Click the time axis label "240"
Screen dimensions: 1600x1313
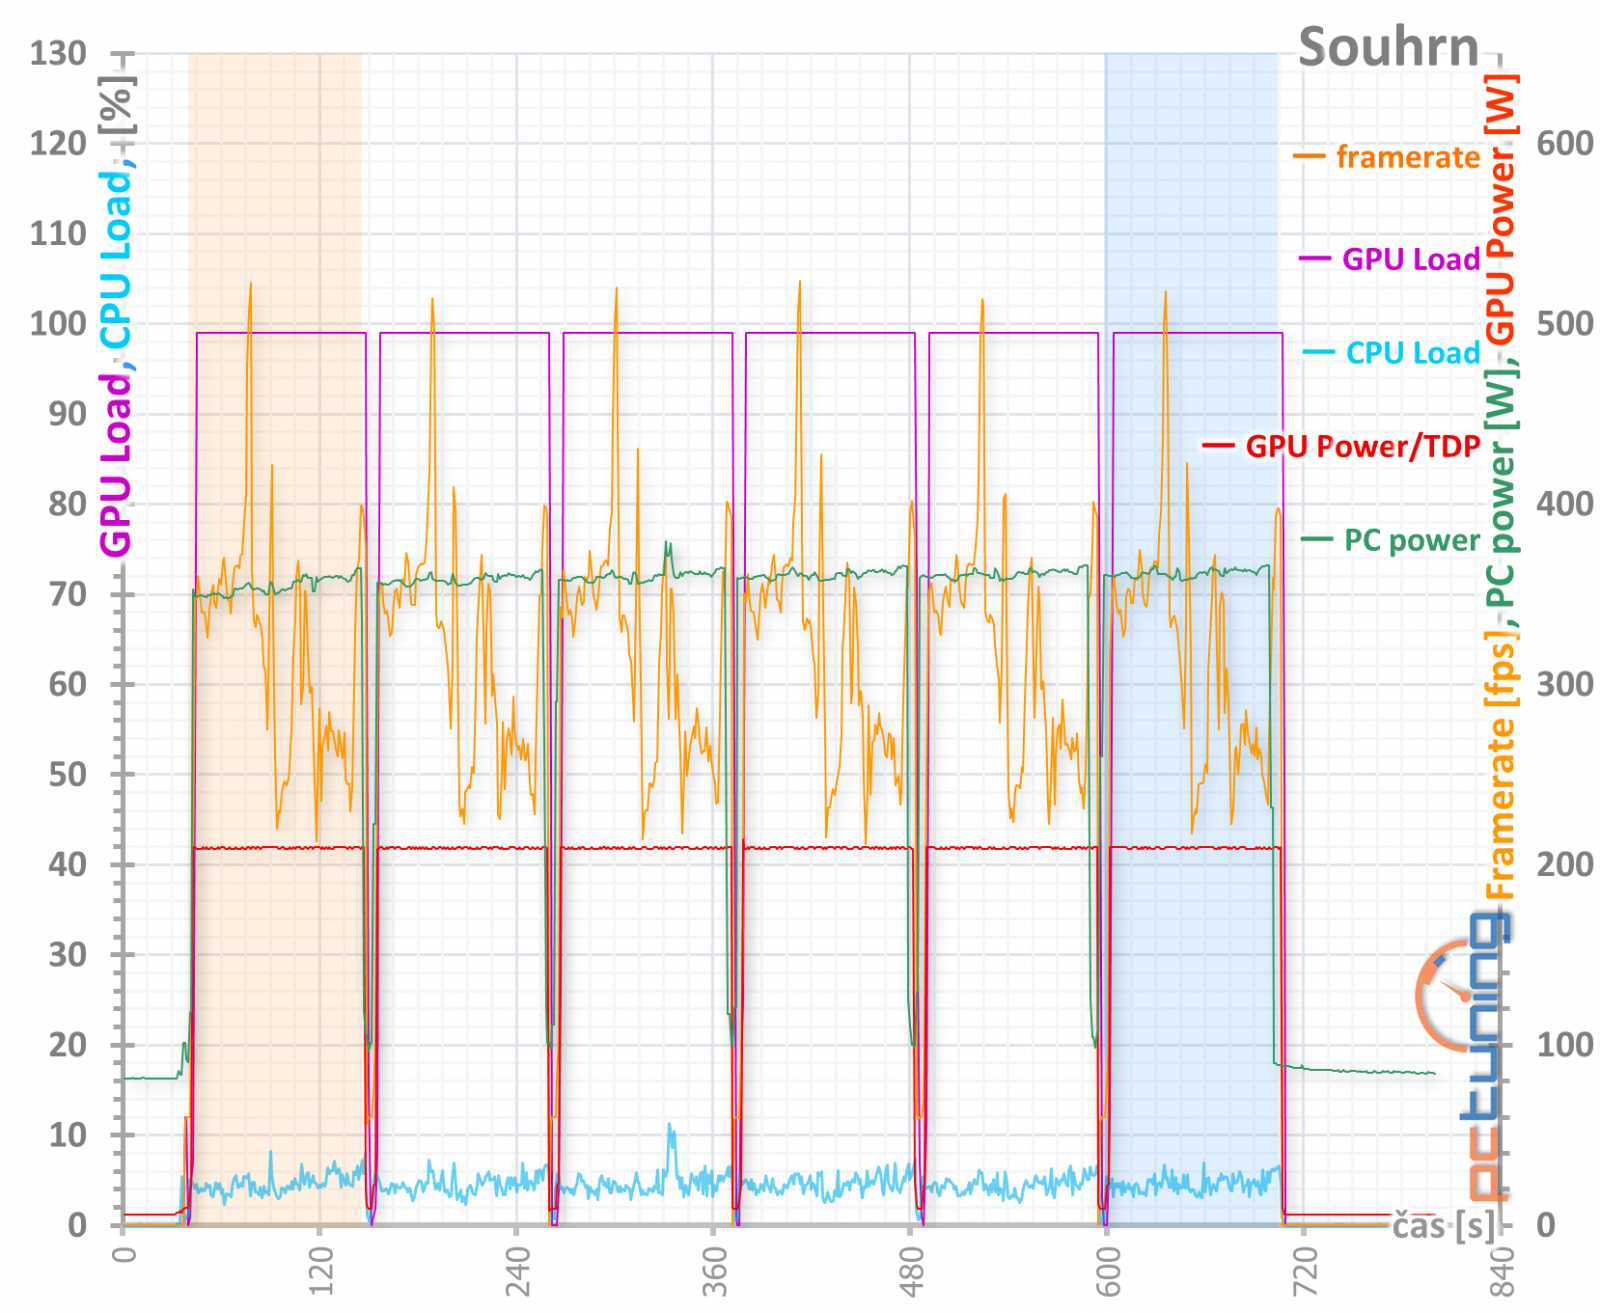tap(518, 1271)
